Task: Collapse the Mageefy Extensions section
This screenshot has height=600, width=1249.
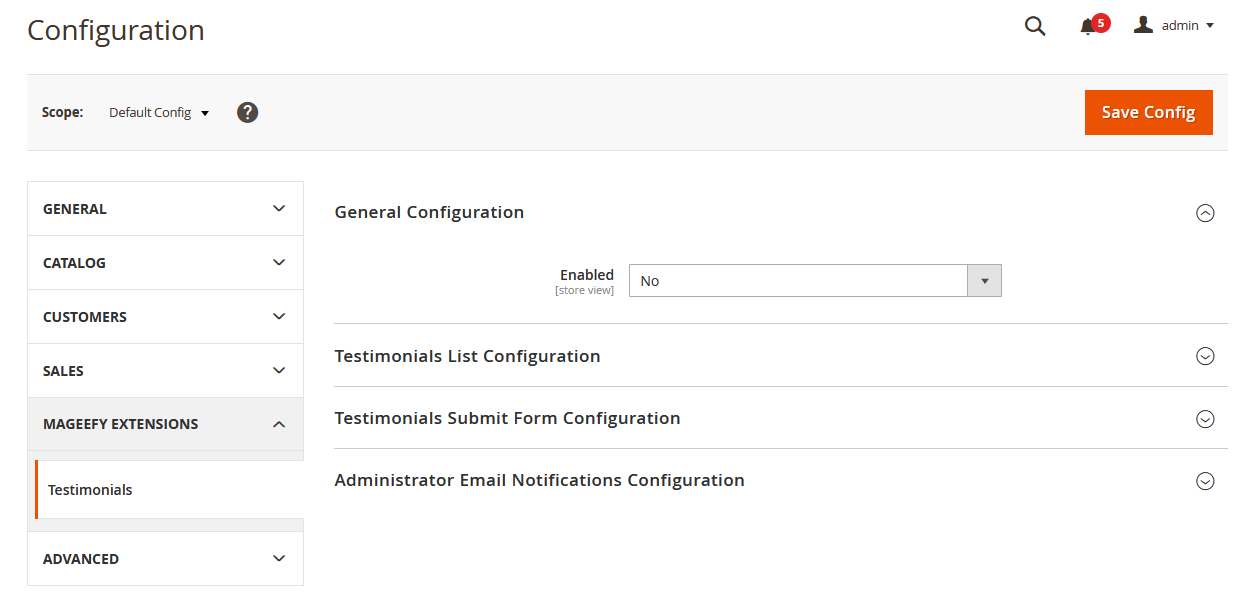Action: pyautogui.click(x=165, y=424)
